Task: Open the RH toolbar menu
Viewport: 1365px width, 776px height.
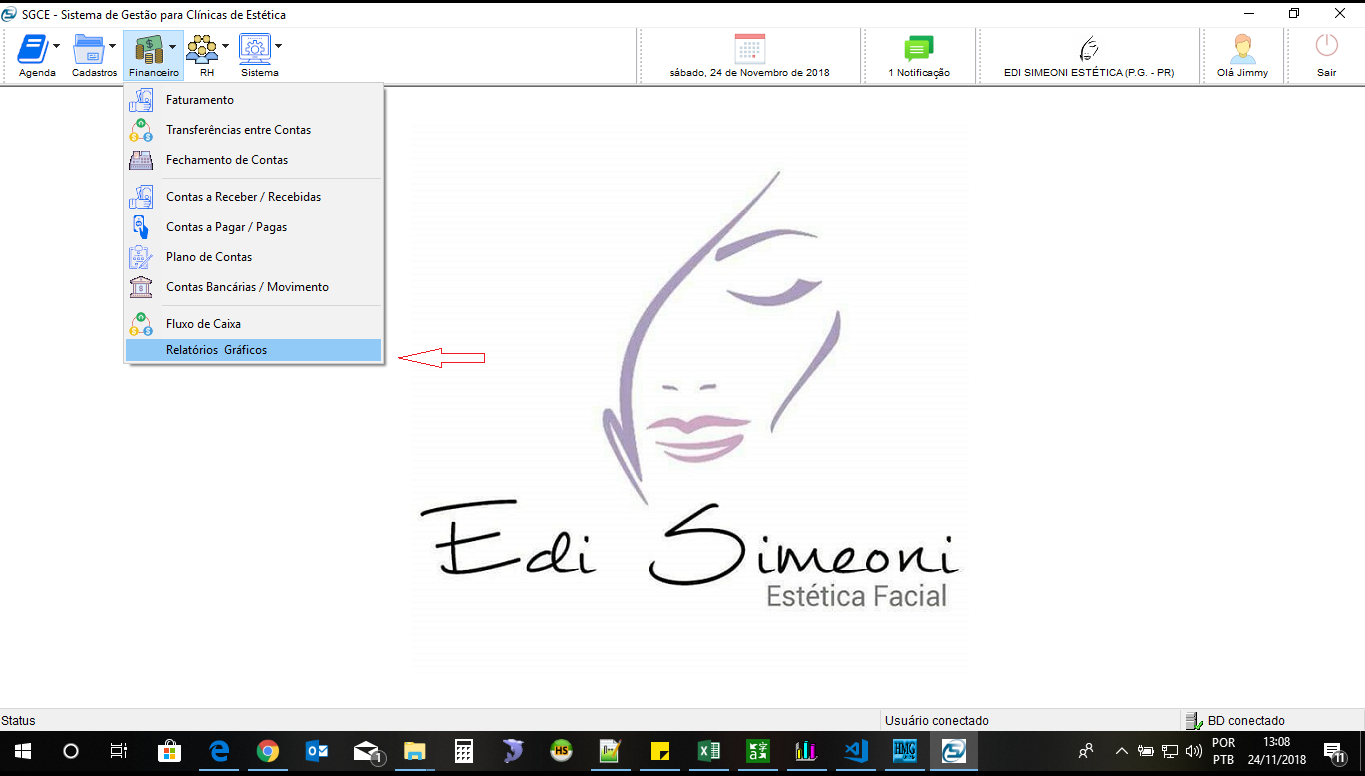Action: pos(207,55)
